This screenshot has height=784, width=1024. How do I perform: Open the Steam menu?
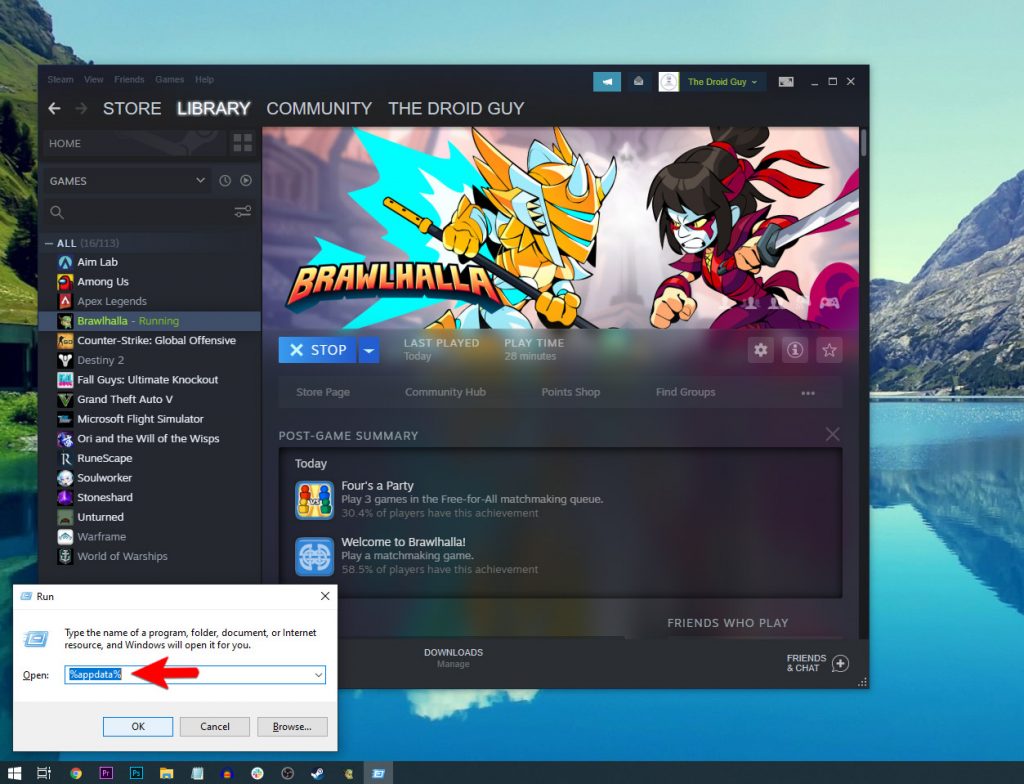pos(60,79)
